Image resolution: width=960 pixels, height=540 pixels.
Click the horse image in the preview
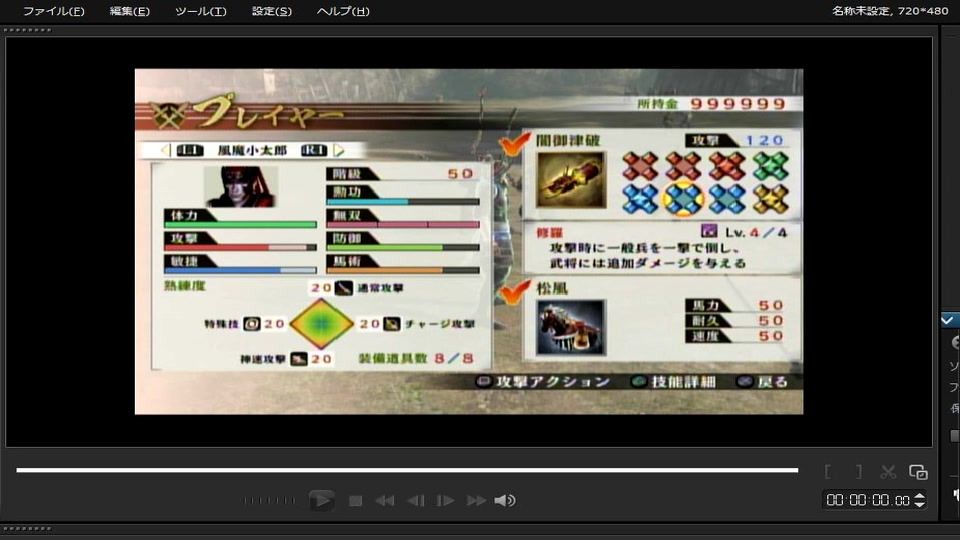pos(571,328)
